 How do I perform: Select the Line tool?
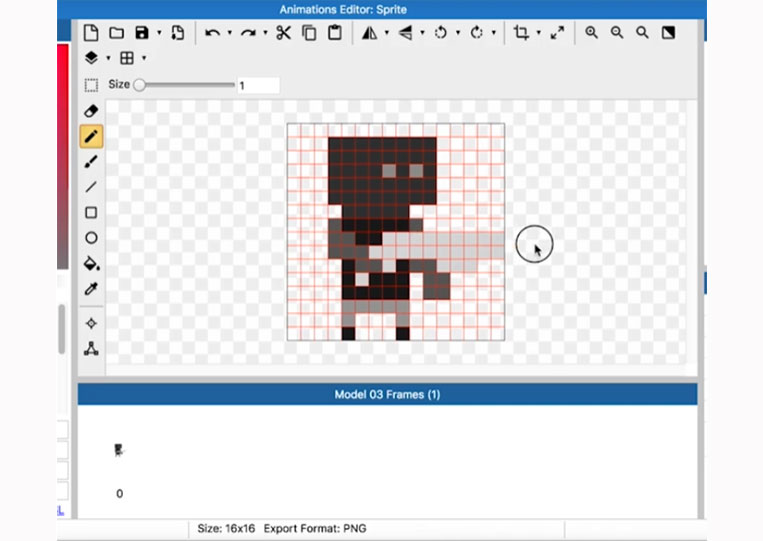coord(91,187)
